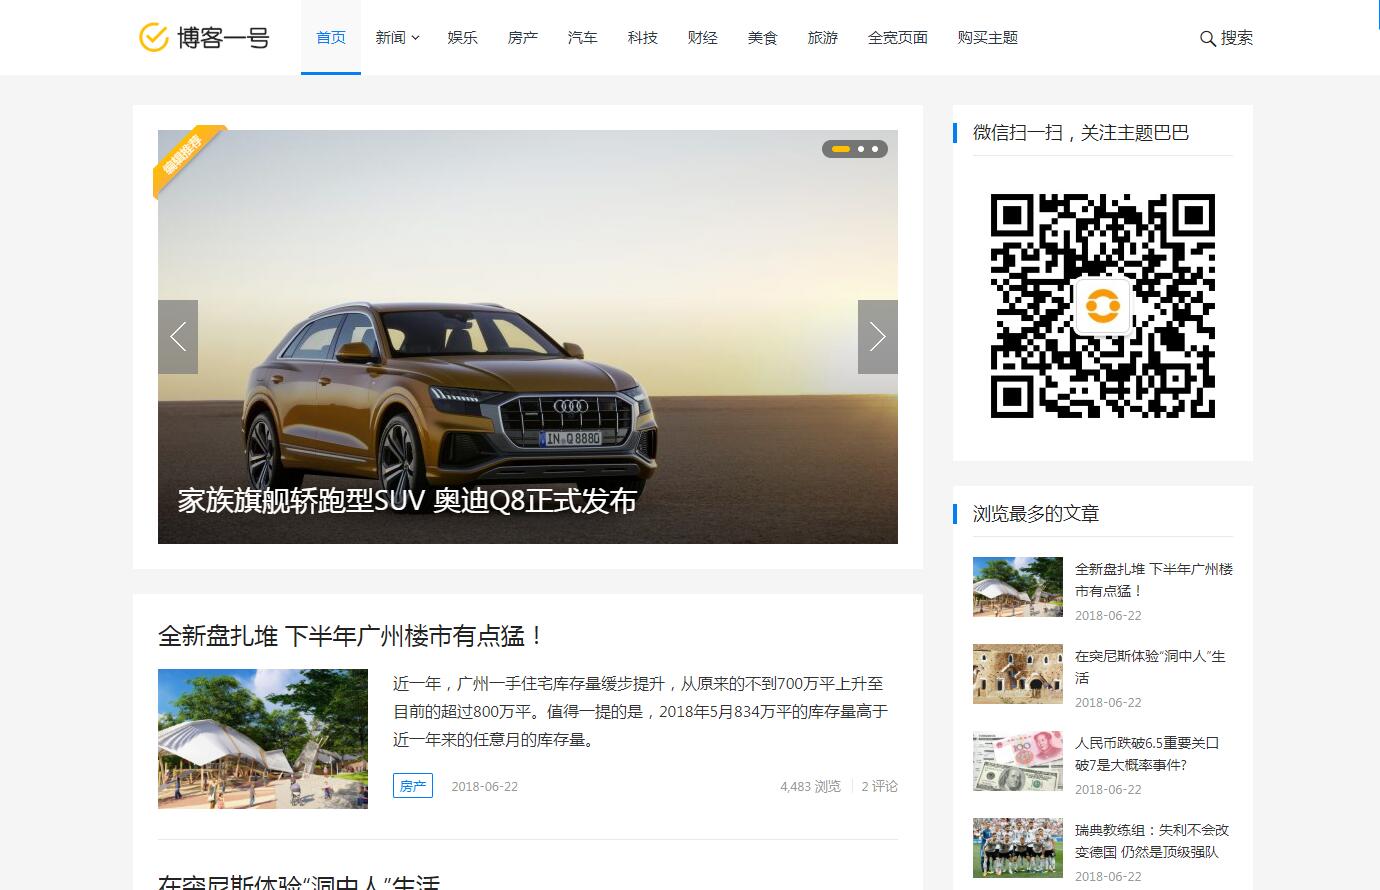The height and width of the screenshot is (890, 1380).
Task: Click the orange logo inside the QR code
Action: (x=1102, y=307)
